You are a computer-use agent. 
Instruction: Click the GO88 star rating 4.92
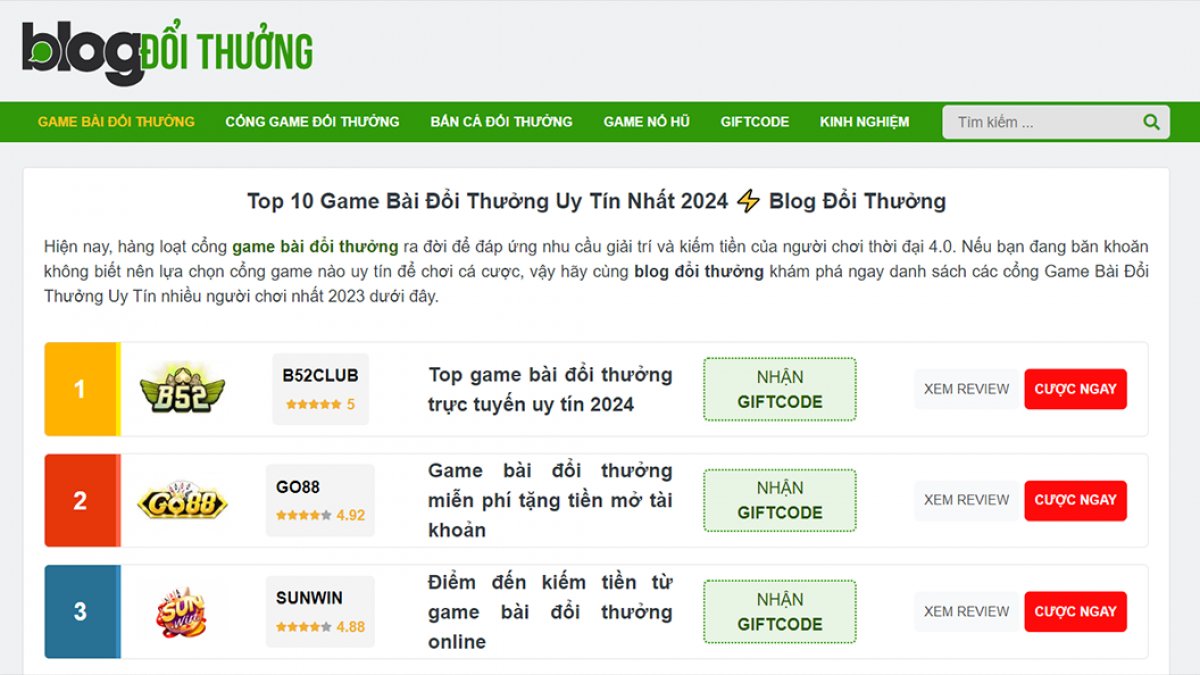point(320,516)
